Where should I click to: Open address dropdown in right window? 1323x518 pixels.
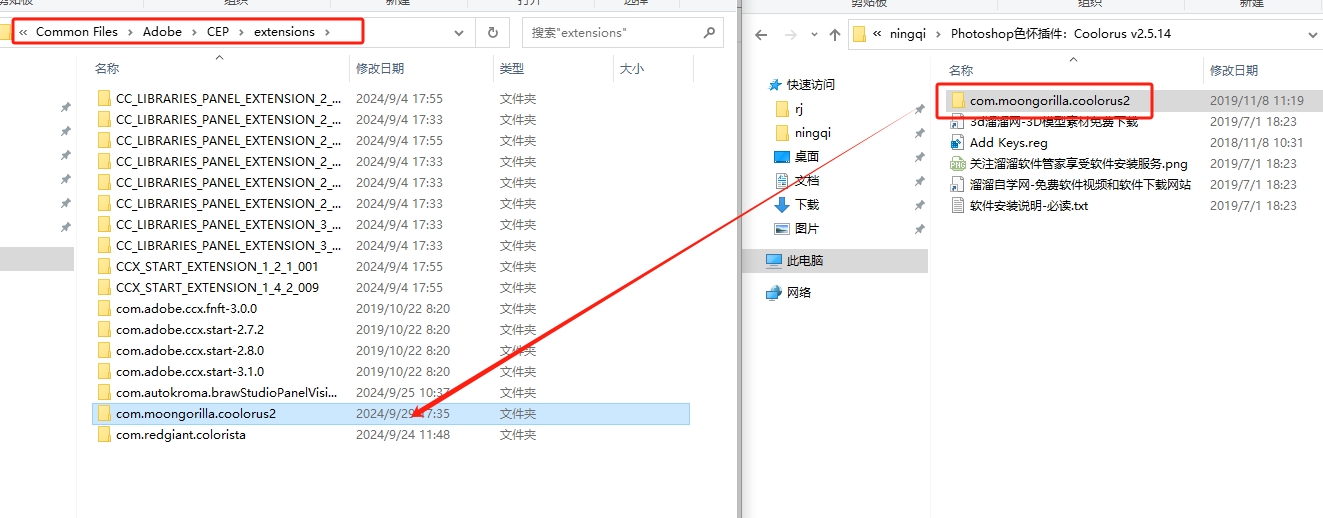click(1313, 34)
